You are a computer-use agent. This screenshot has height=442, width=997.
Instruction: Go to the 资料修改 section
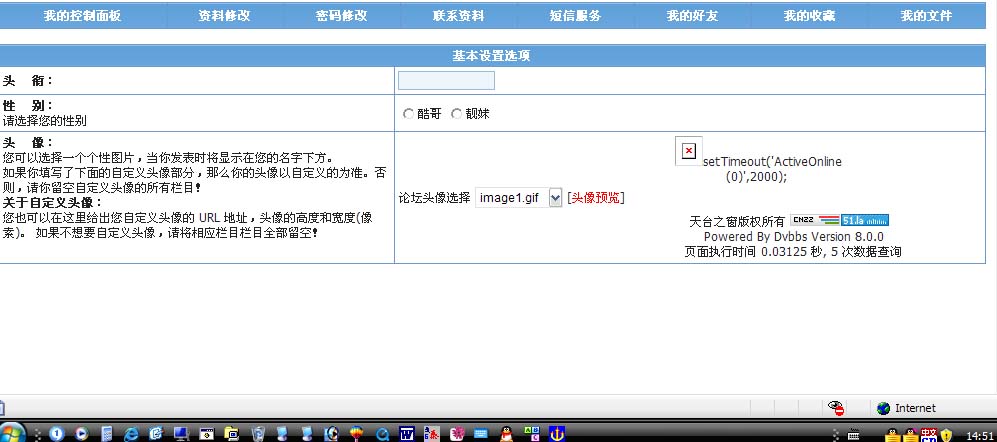coord(224,16)
